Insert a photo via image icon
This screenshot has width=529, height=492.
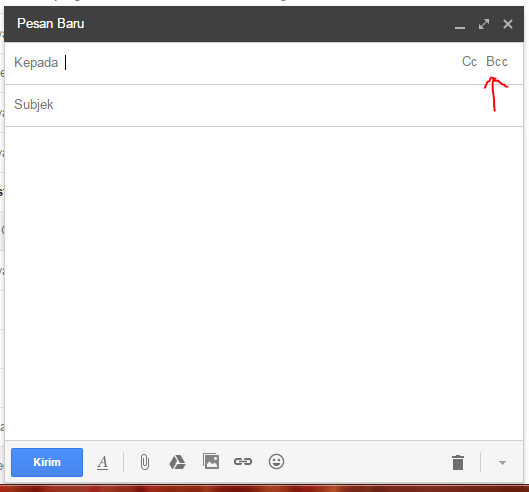click(x=211, y=461)
